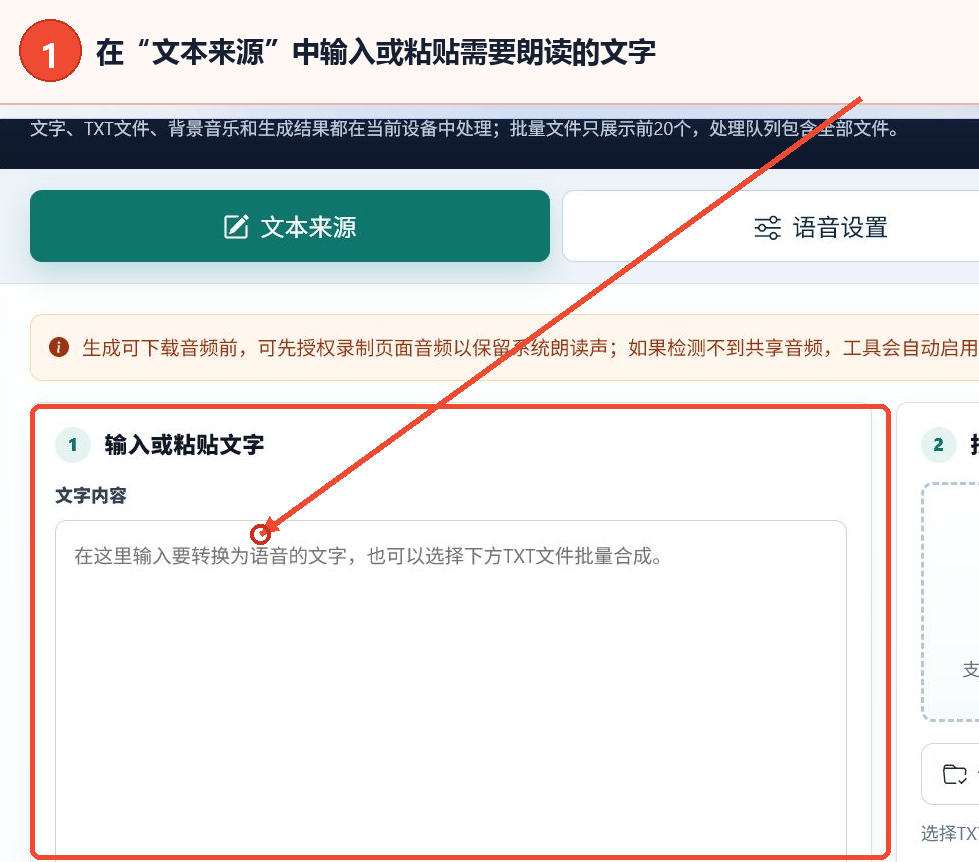Click the folder icon button below the dashed box
The image size is (979, 862).
coord(950,774)
